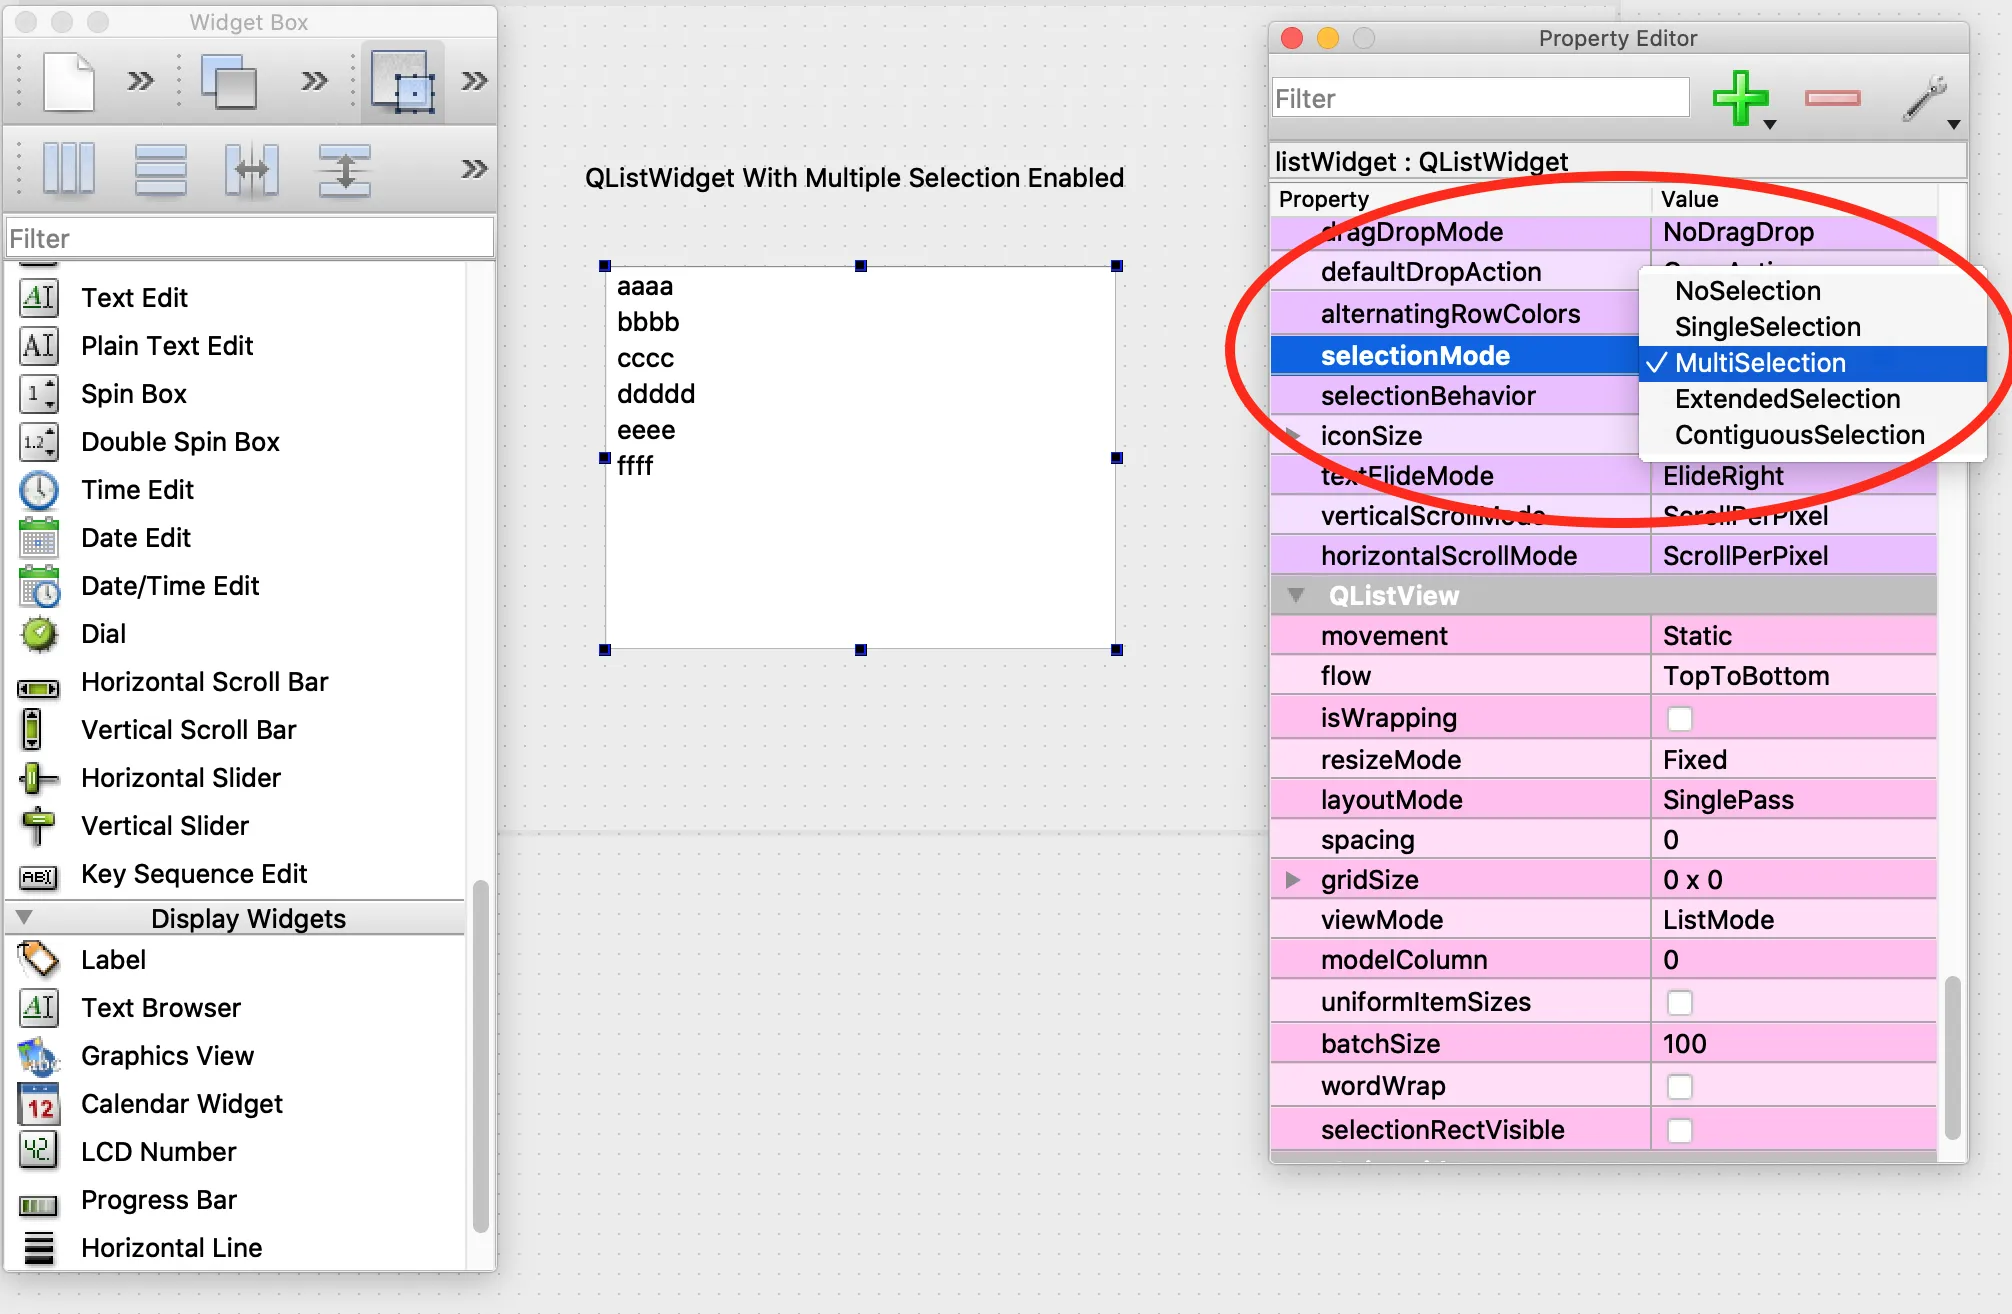Toggle the isWrapping checkbox
2012x1314 pixels.
[1680, 719]
